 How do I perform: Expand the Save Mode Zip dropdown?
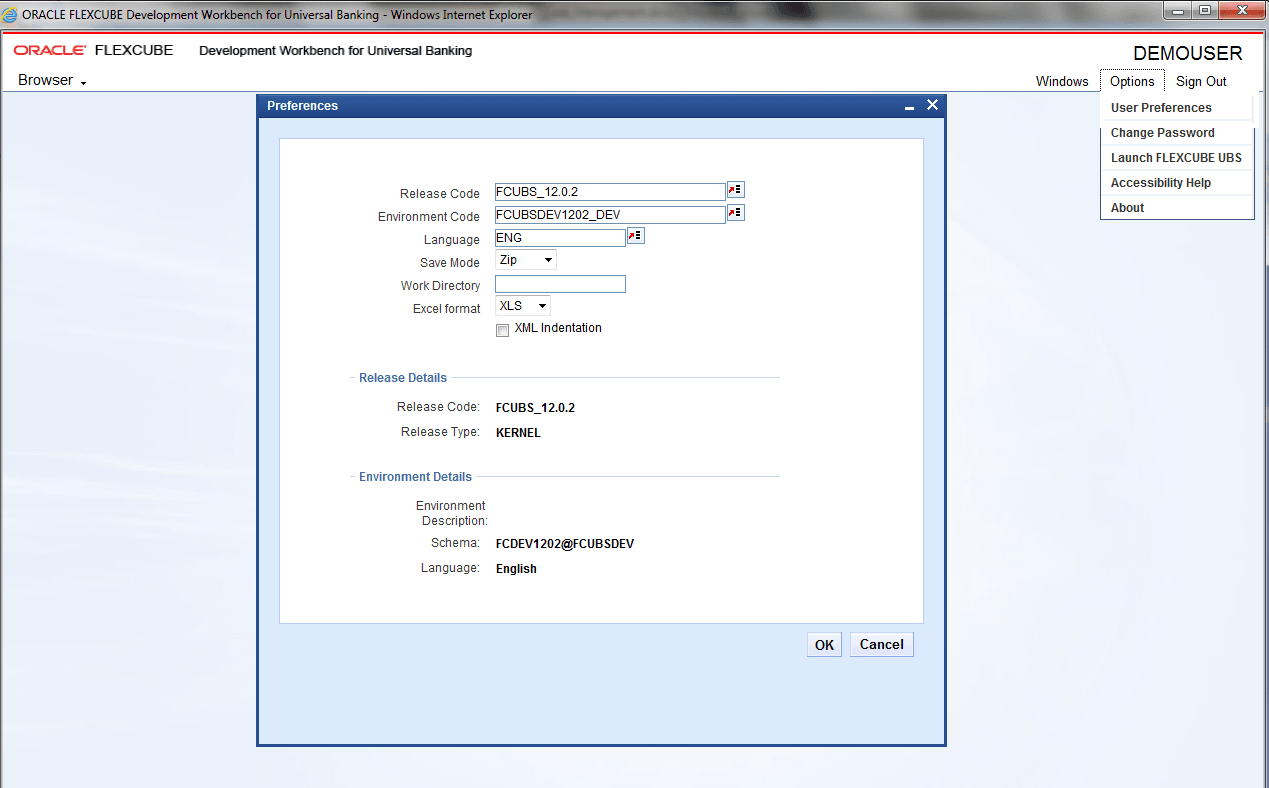click(526, 260)
